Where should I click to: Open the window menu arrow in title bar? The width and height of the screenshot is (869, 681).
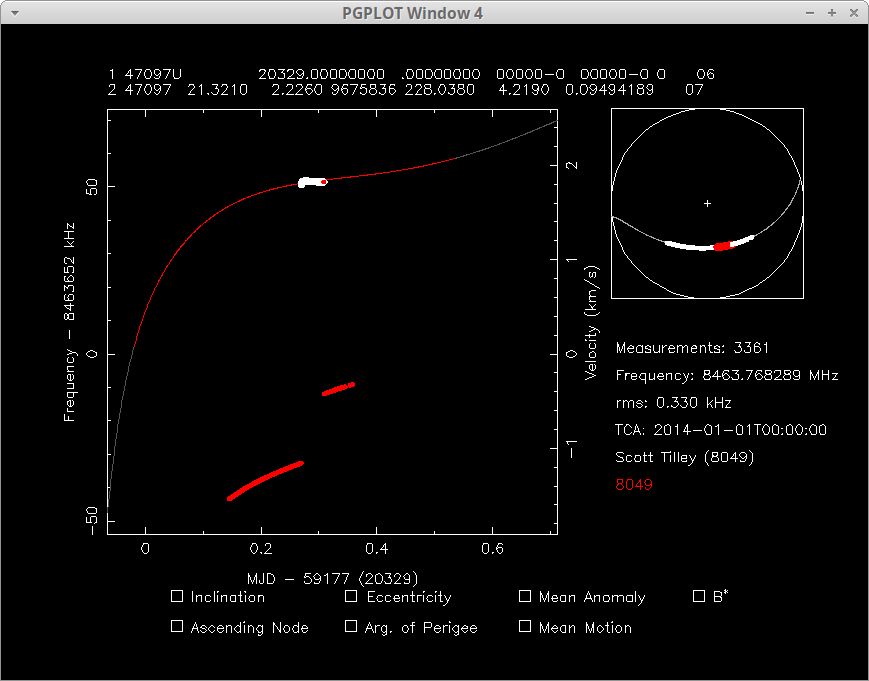coord(14,13)
